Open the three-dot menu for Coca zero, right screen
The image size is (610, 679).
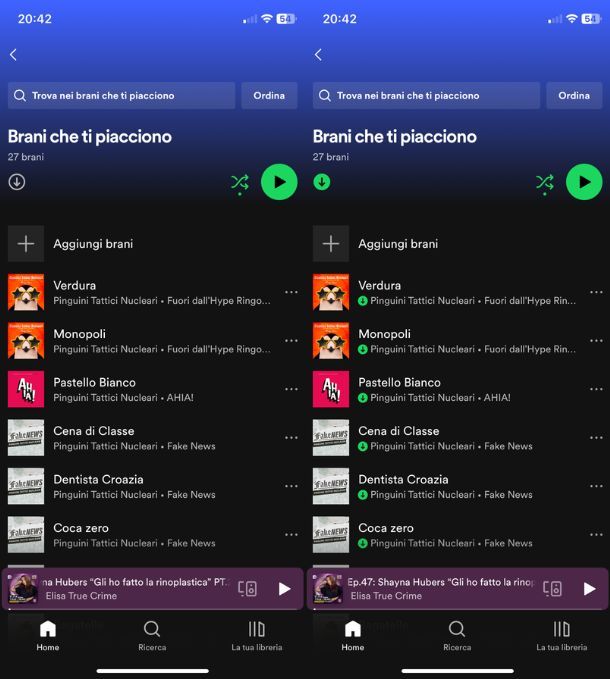tap(596, 535)
